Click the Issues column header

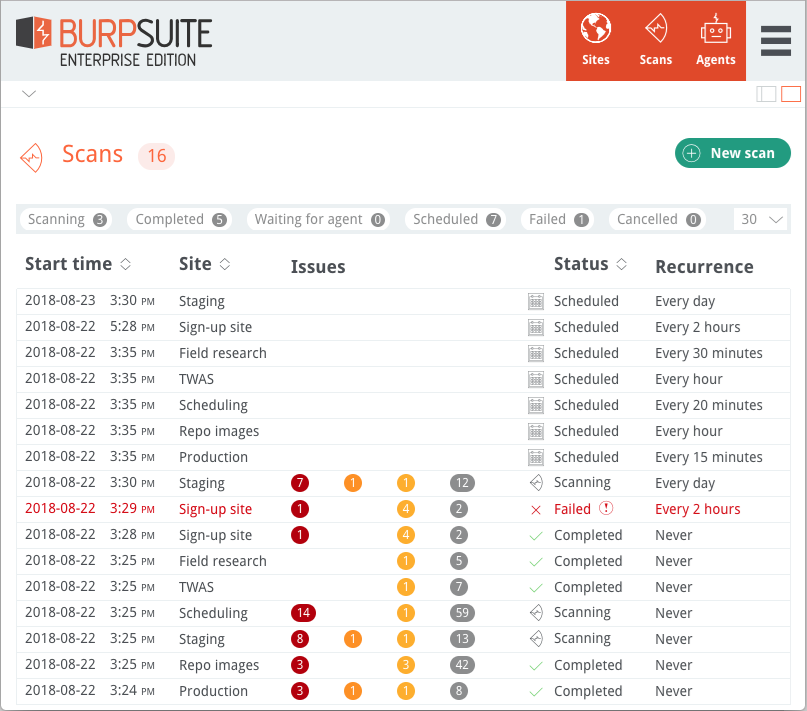tap(318, 267)
